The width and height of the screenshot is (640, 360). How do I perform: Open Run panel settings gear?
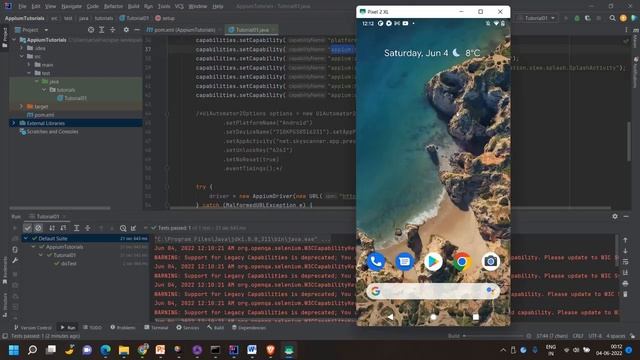point(615,216)
